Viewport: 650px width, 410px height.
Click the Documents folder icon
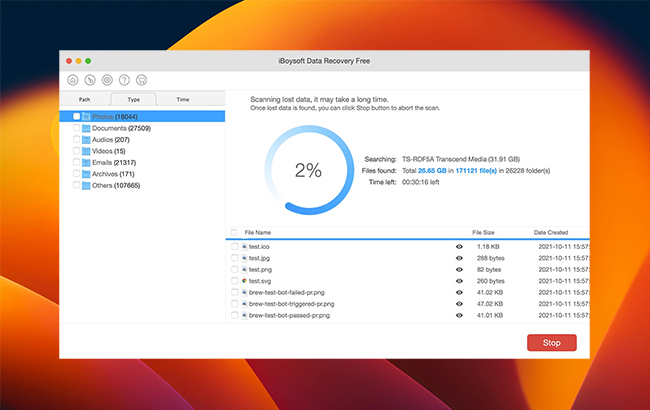[86, 128]
